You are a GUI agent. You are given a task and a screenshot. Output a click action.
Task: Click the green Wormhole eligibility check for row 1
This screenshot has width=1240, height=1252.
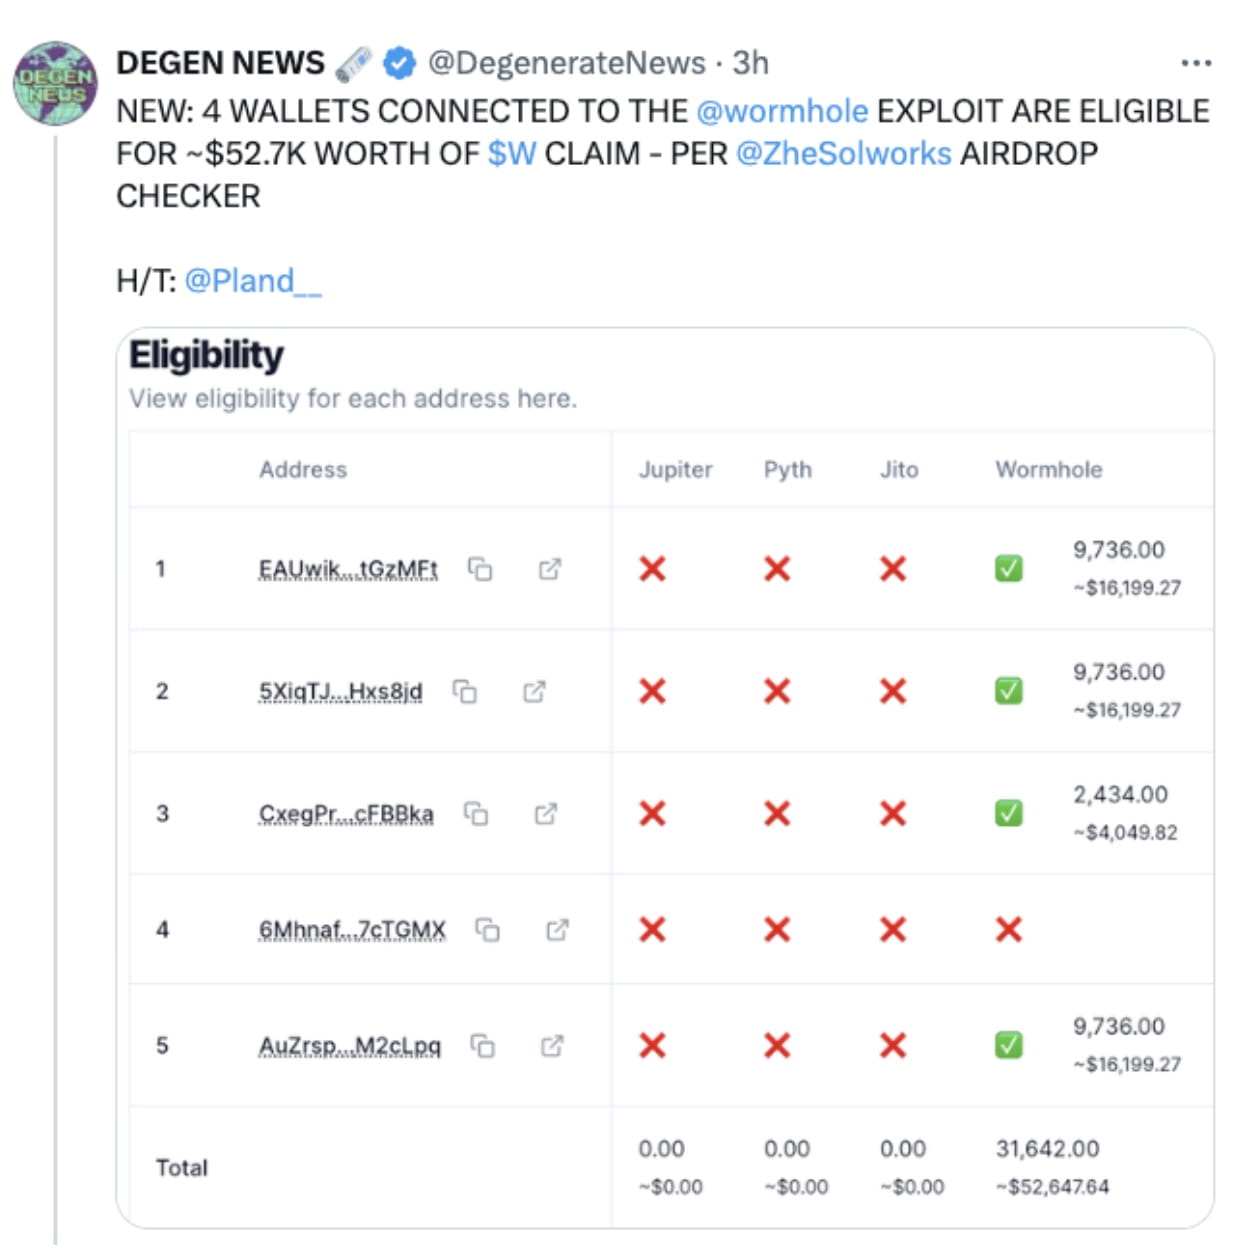click(1010, 568)
